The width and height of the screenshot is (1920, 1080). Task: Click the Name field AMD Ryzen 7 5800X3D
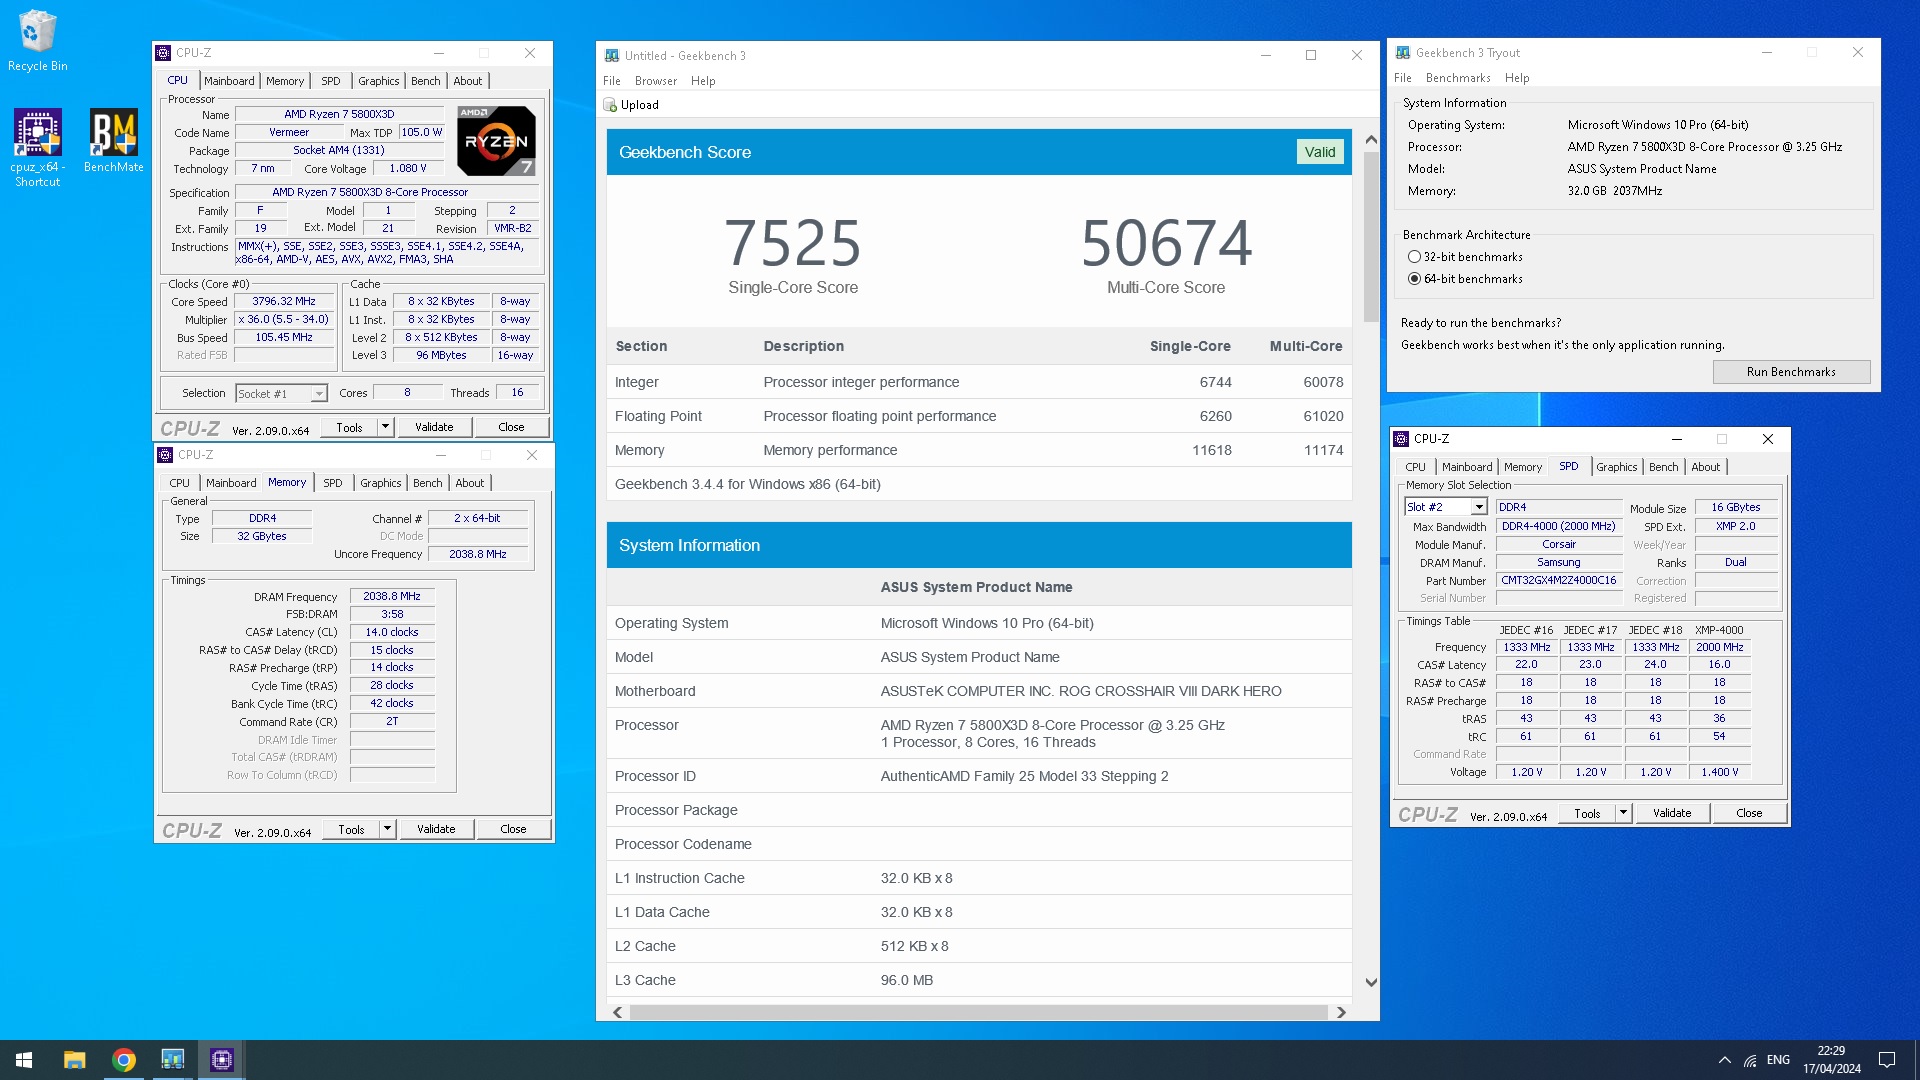pos(339,114)
